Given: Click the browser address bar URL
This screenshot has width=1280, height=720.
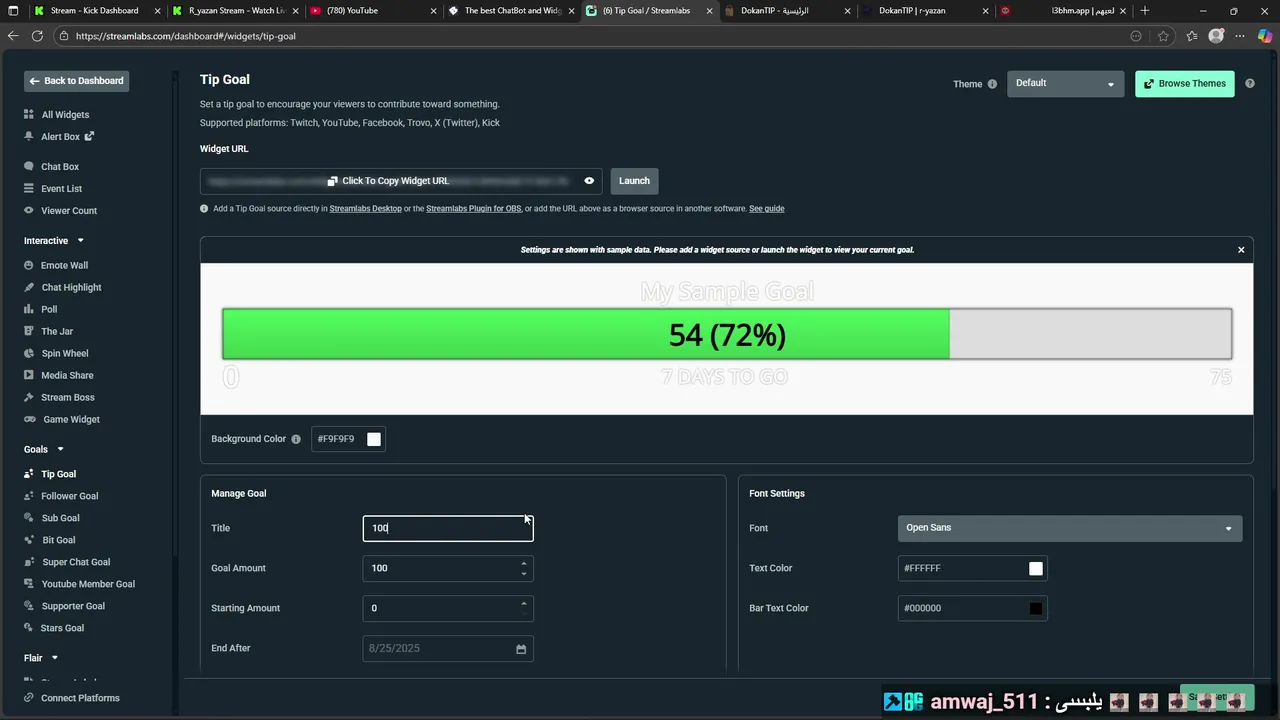Looking at the screenshot, I should point(185,36).
